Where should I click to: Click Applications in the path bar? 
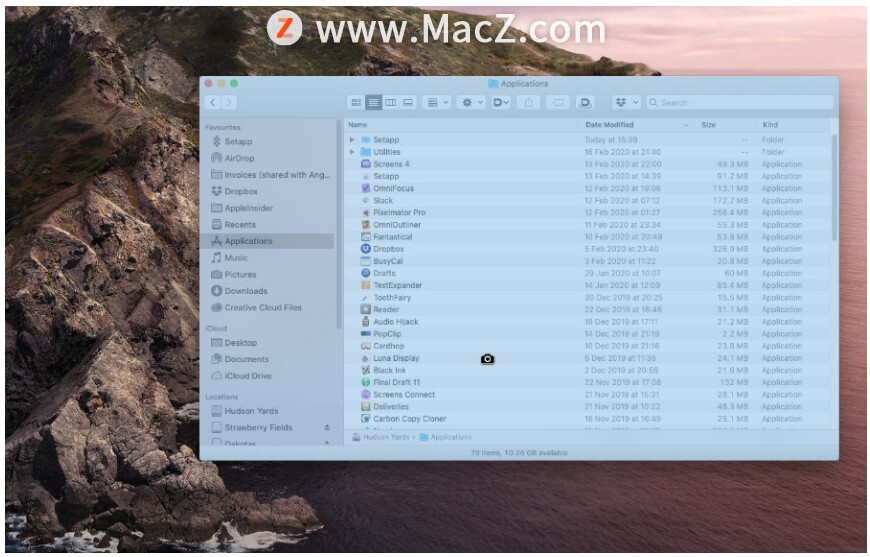[x=446, y=437]
